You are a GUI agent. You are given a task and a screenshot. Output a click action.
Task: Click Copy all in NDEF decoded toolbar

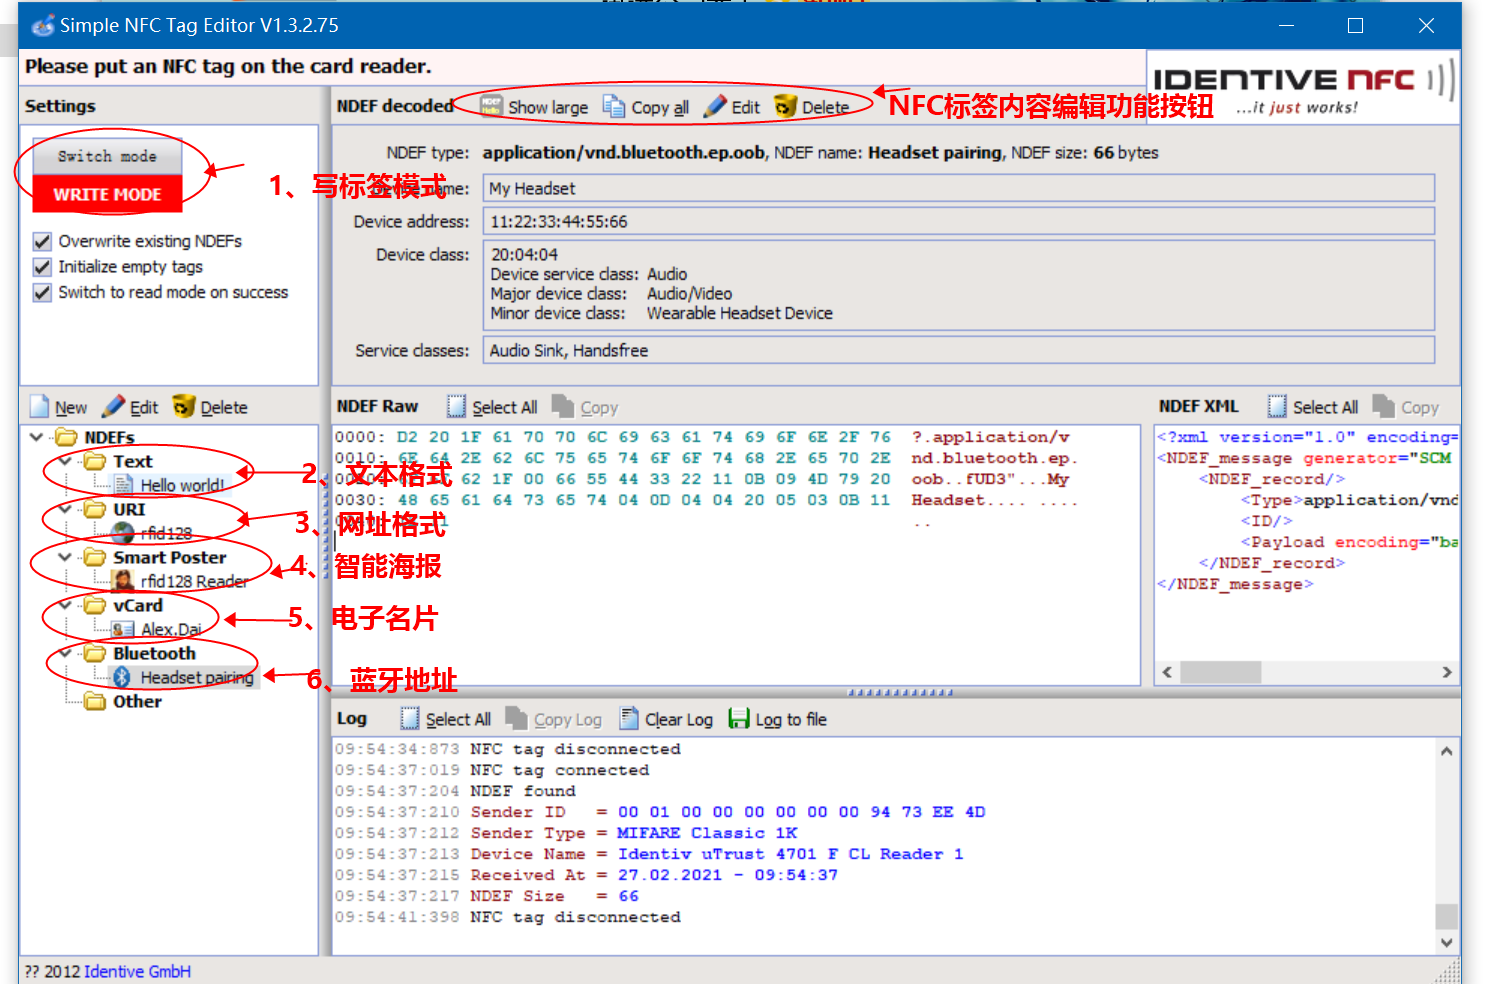pos(646,107)
